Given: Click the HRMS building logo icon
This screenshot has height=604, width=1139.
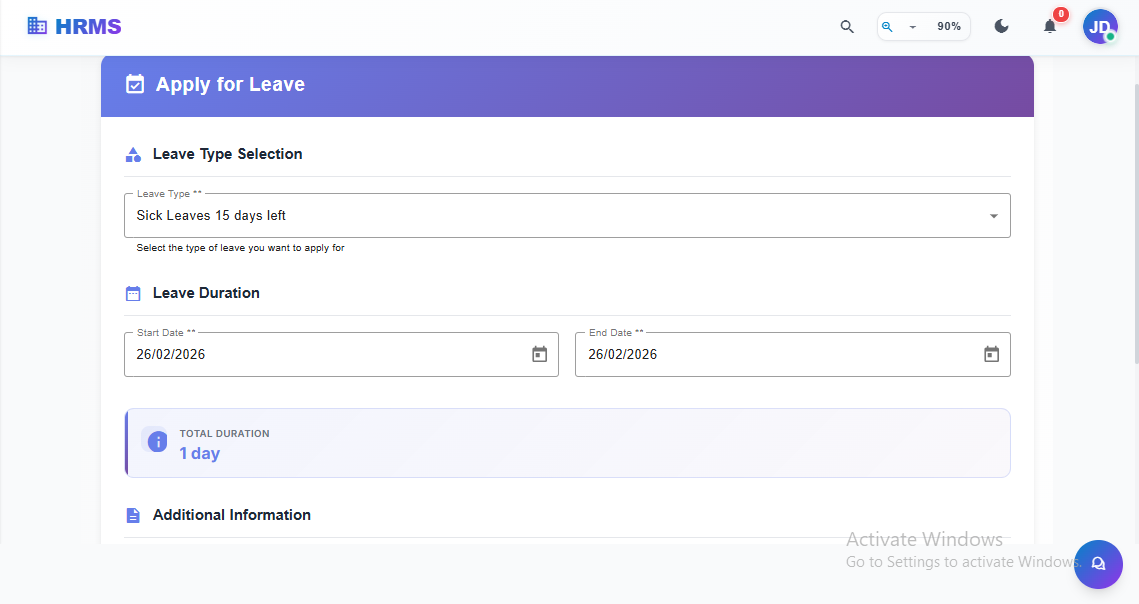Looking at the screenshot, I should point(37,26).
